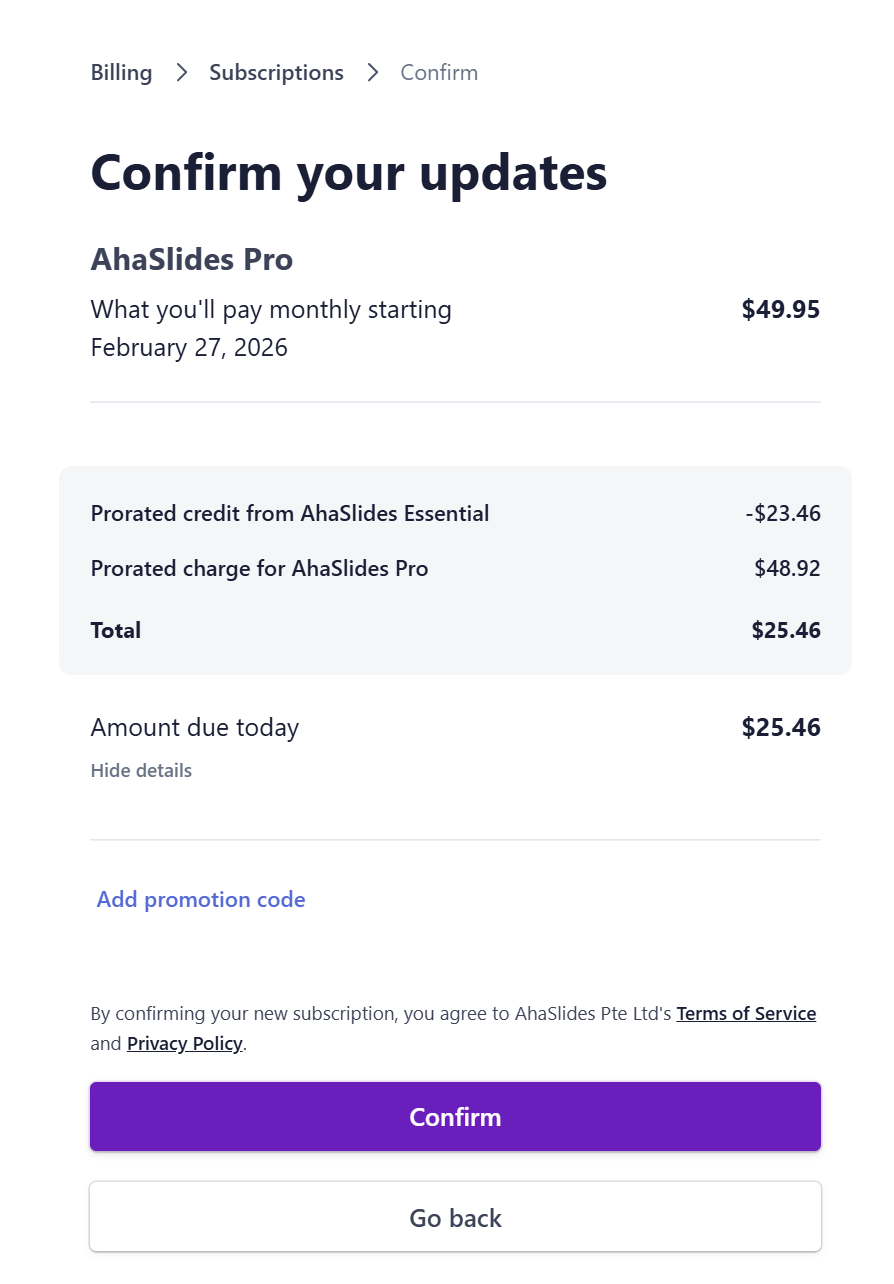Go to the Subscriptions breadcrumb
This screenshot has width=894, height=1284.
(x=276, y=73)
